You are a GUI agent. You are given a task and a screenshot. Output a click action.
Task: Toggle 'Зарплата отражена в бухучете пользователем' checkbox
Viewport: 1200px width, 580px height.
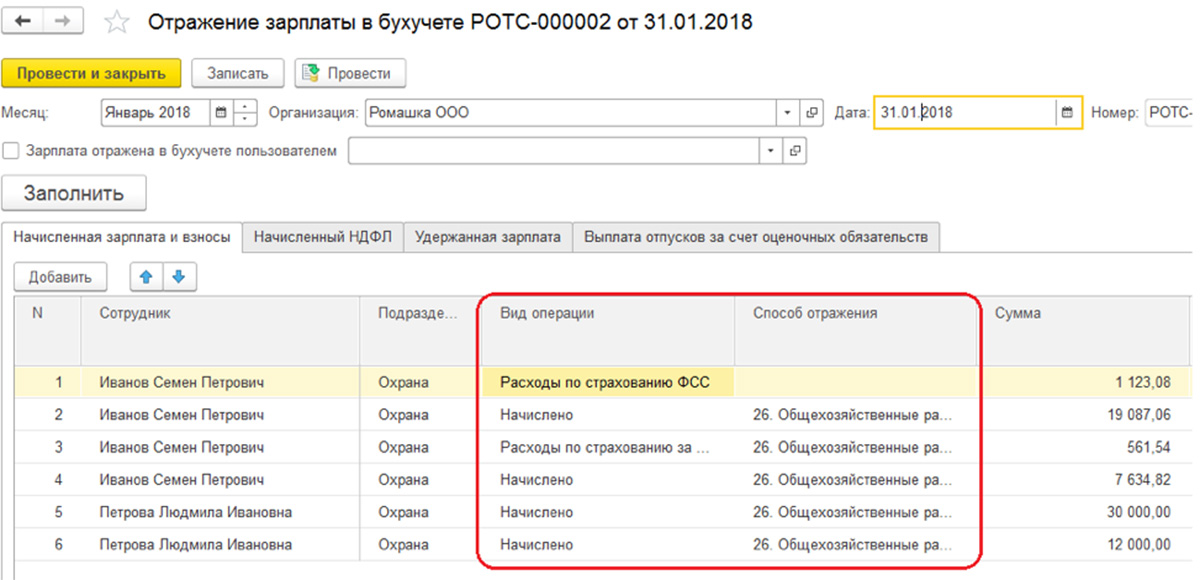(12, 151)
